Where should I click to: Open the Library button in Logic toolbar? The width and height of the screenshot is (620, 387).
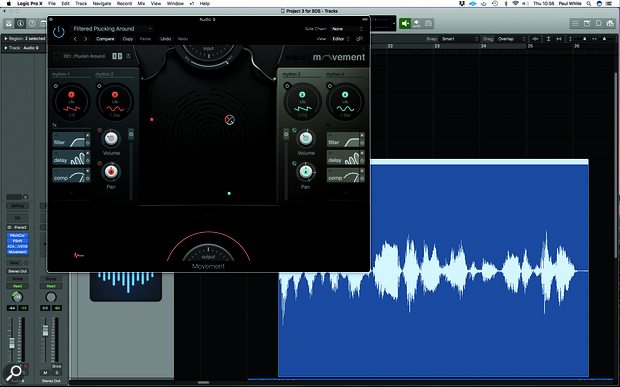9,24
